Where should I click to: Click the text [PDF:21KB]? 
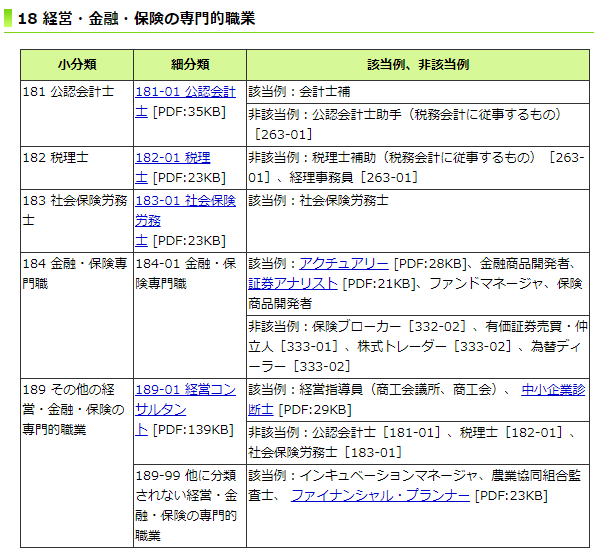[x=379, y=284]
